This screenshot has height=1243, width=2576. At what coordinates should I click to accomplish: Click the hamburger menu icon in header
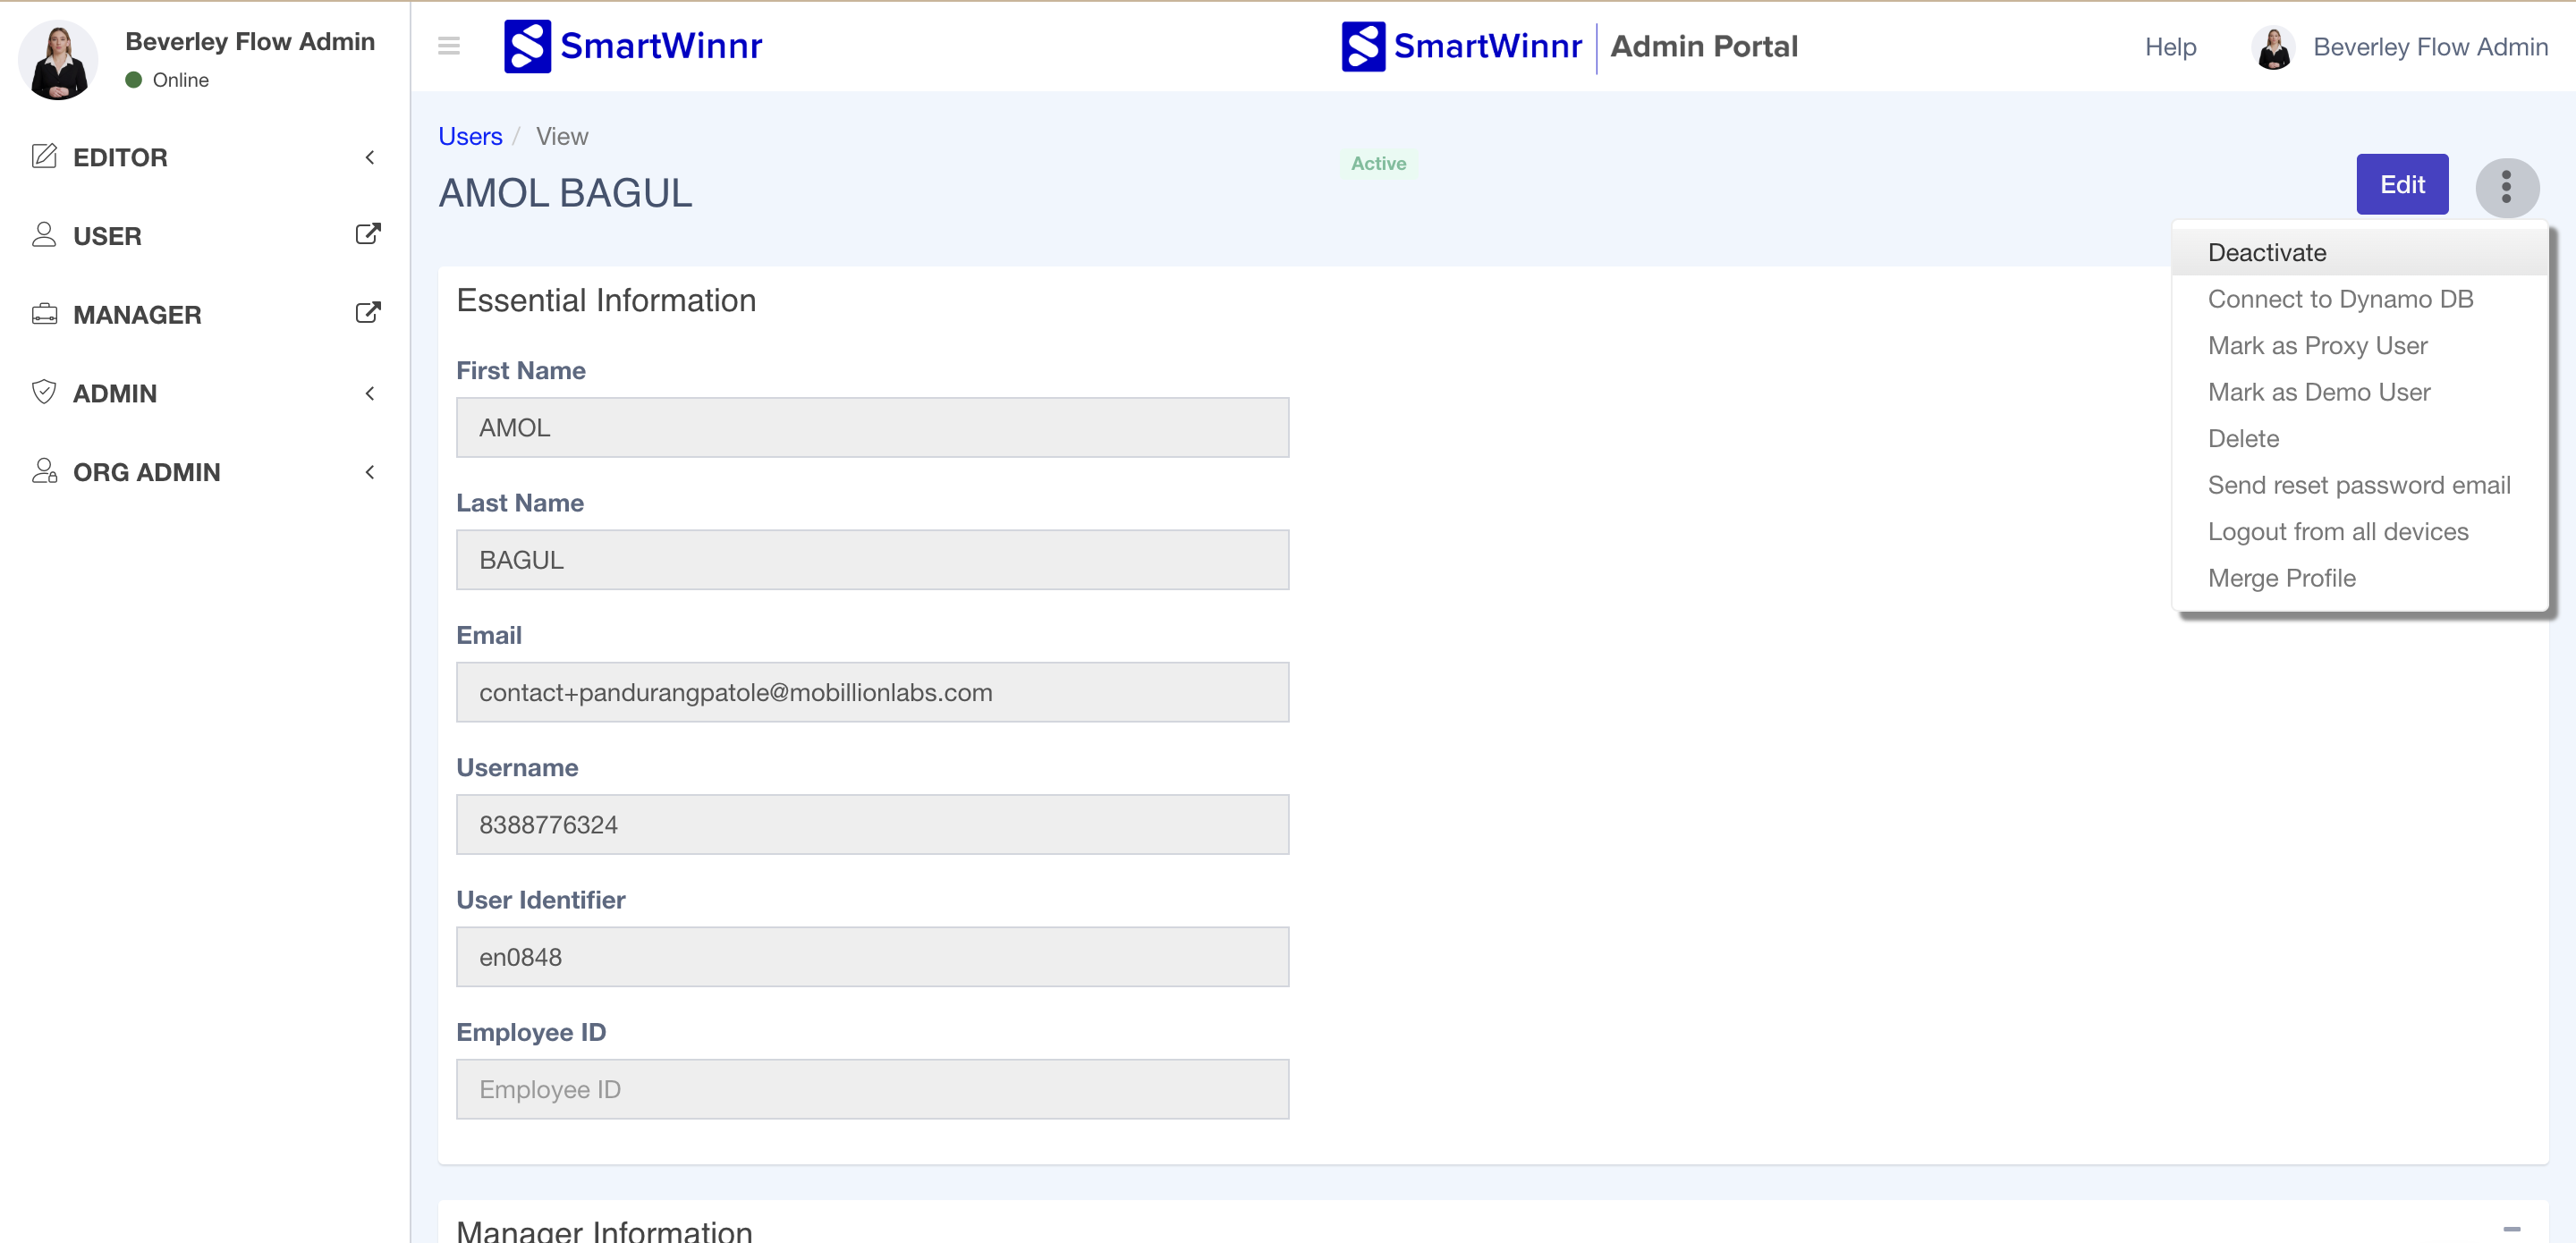click(x=449, y=46)
